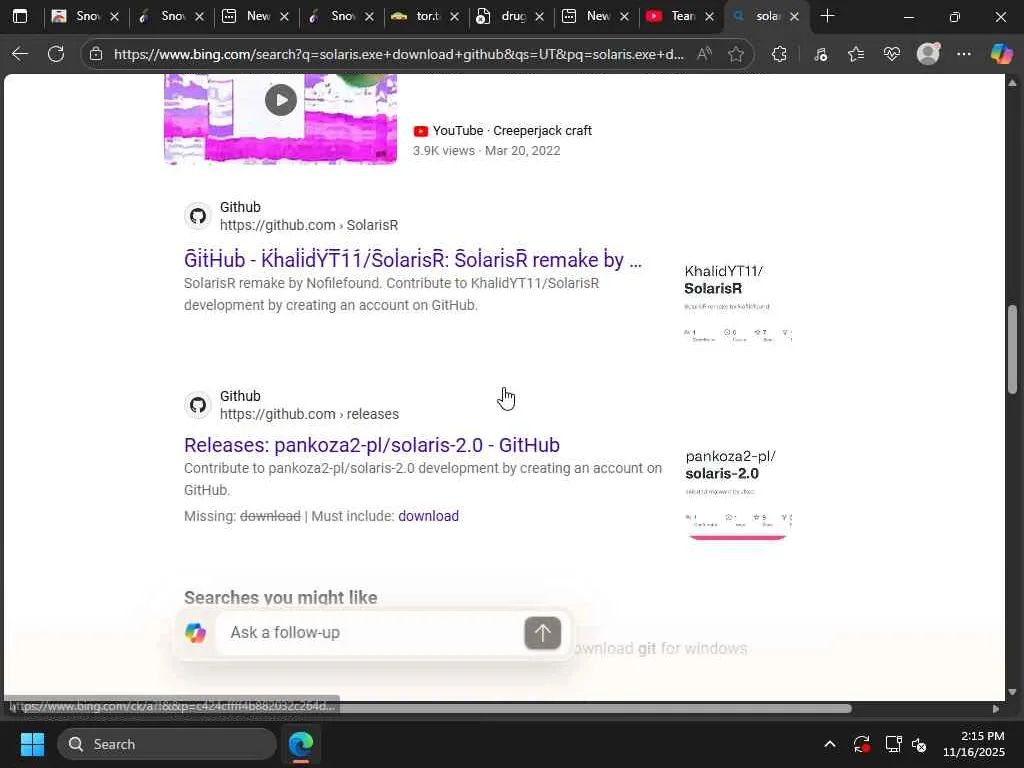Screen dimensions: 1024x768
Task: Click the GitHub favicon for SolarisR result
Action: pyautogui.click(x=198, y=216)
